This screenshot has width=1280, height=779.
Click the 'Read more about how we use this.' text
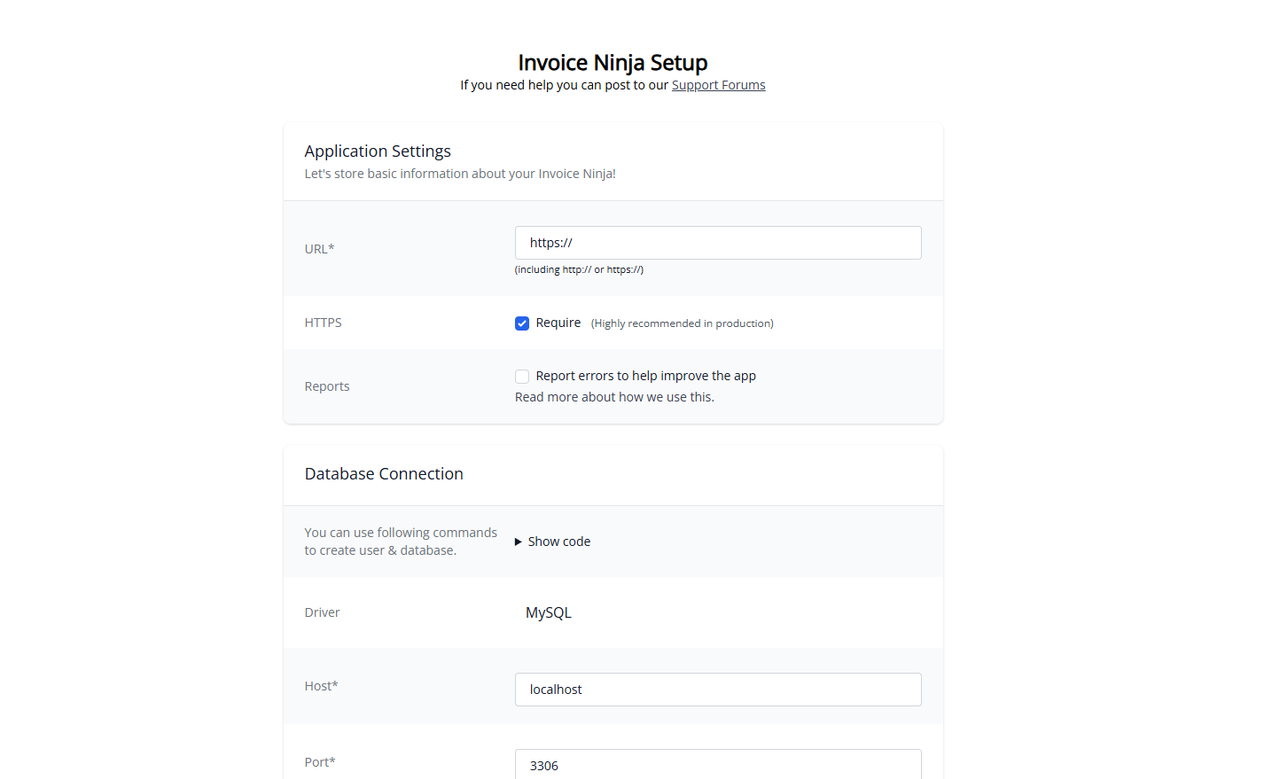click(614, 397)
